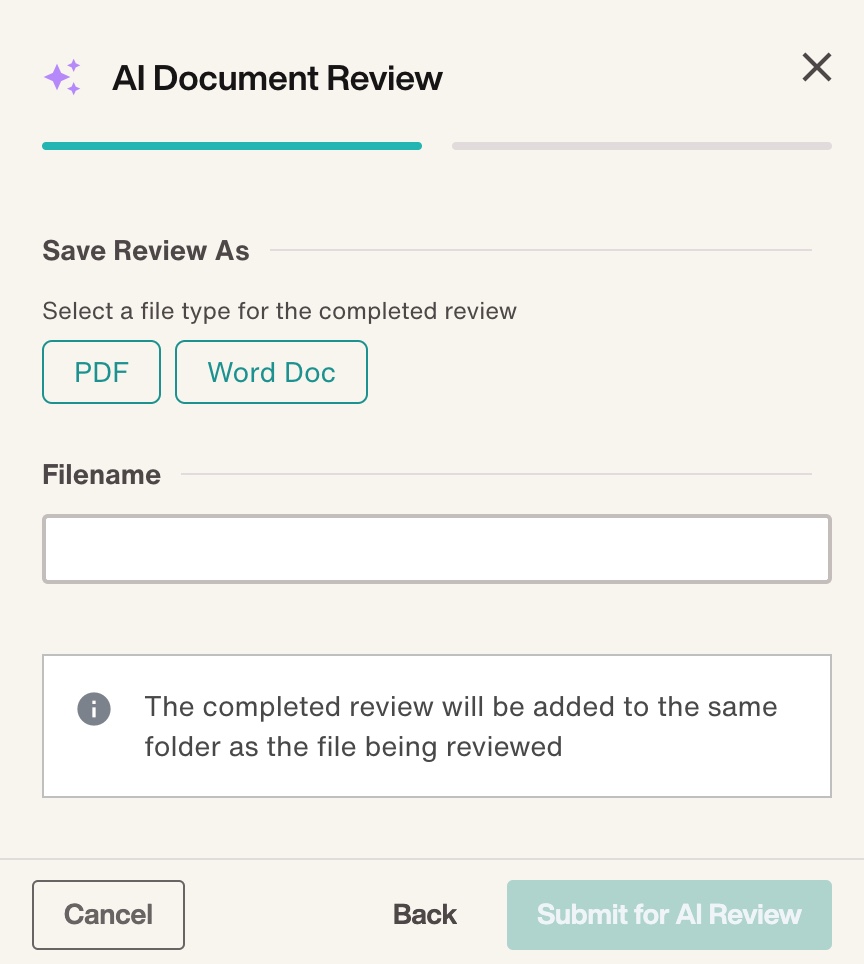Image resolution: width=864 pixels, height=964 pixels.
Task: Click the divider line beside Filename
Action: click(x=495, y=474)
